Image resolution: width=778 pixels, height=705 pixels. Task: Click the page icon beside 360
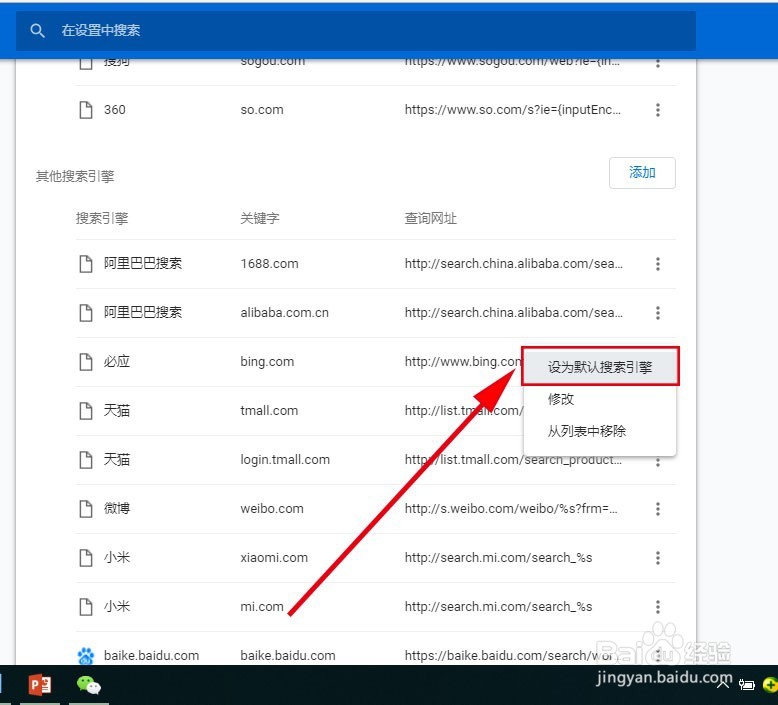point(86,110)
